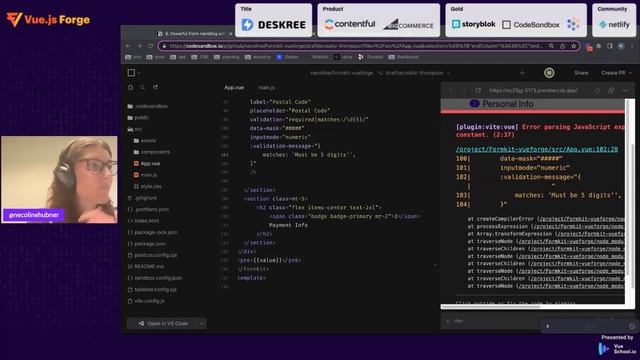Bookmark this page with the star icon

573,46
